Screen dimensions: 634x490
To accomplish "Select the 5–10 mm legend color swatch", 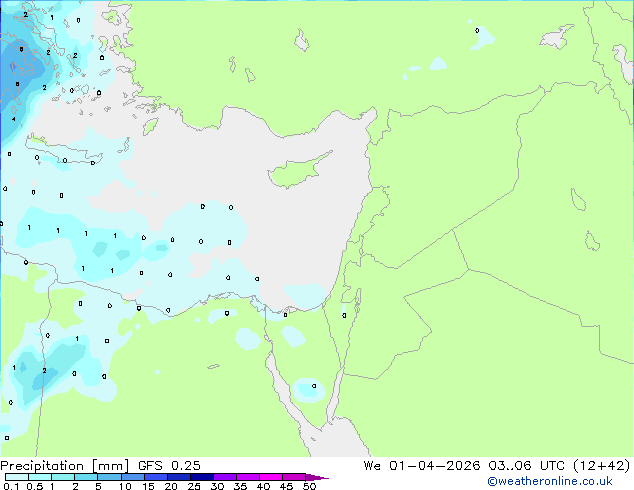I will tap(109, 477).
